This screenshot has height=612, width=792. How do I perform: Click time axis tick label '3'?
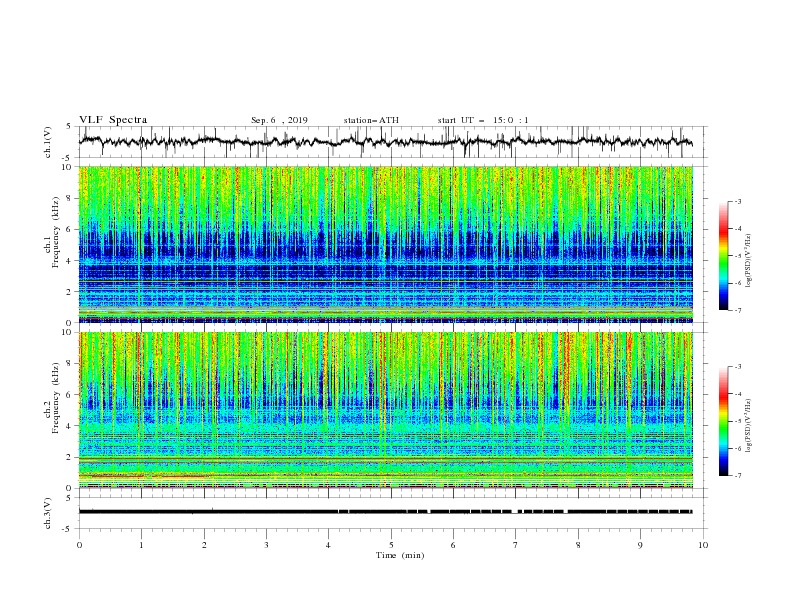tap(266, 545)
